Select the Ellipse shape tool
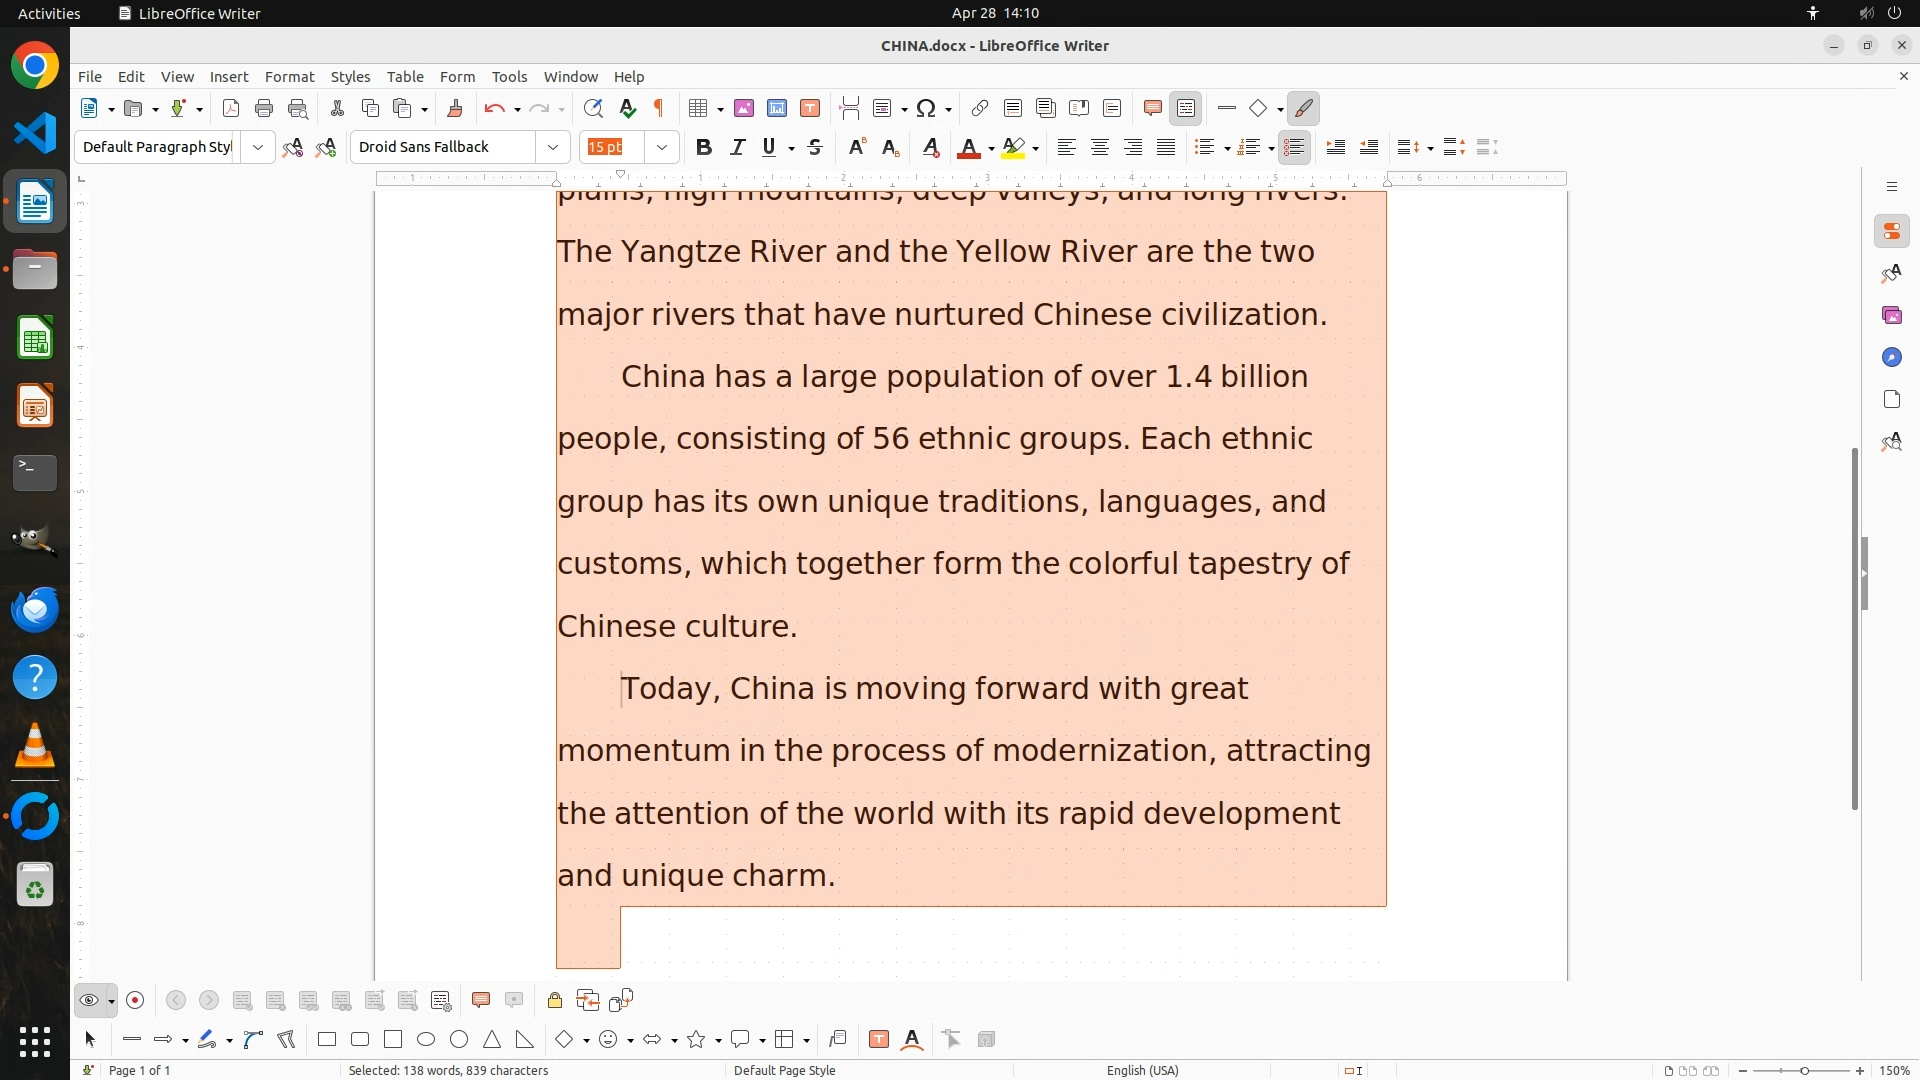The image size is (1920, 1080). click(x=426, y=1039)
